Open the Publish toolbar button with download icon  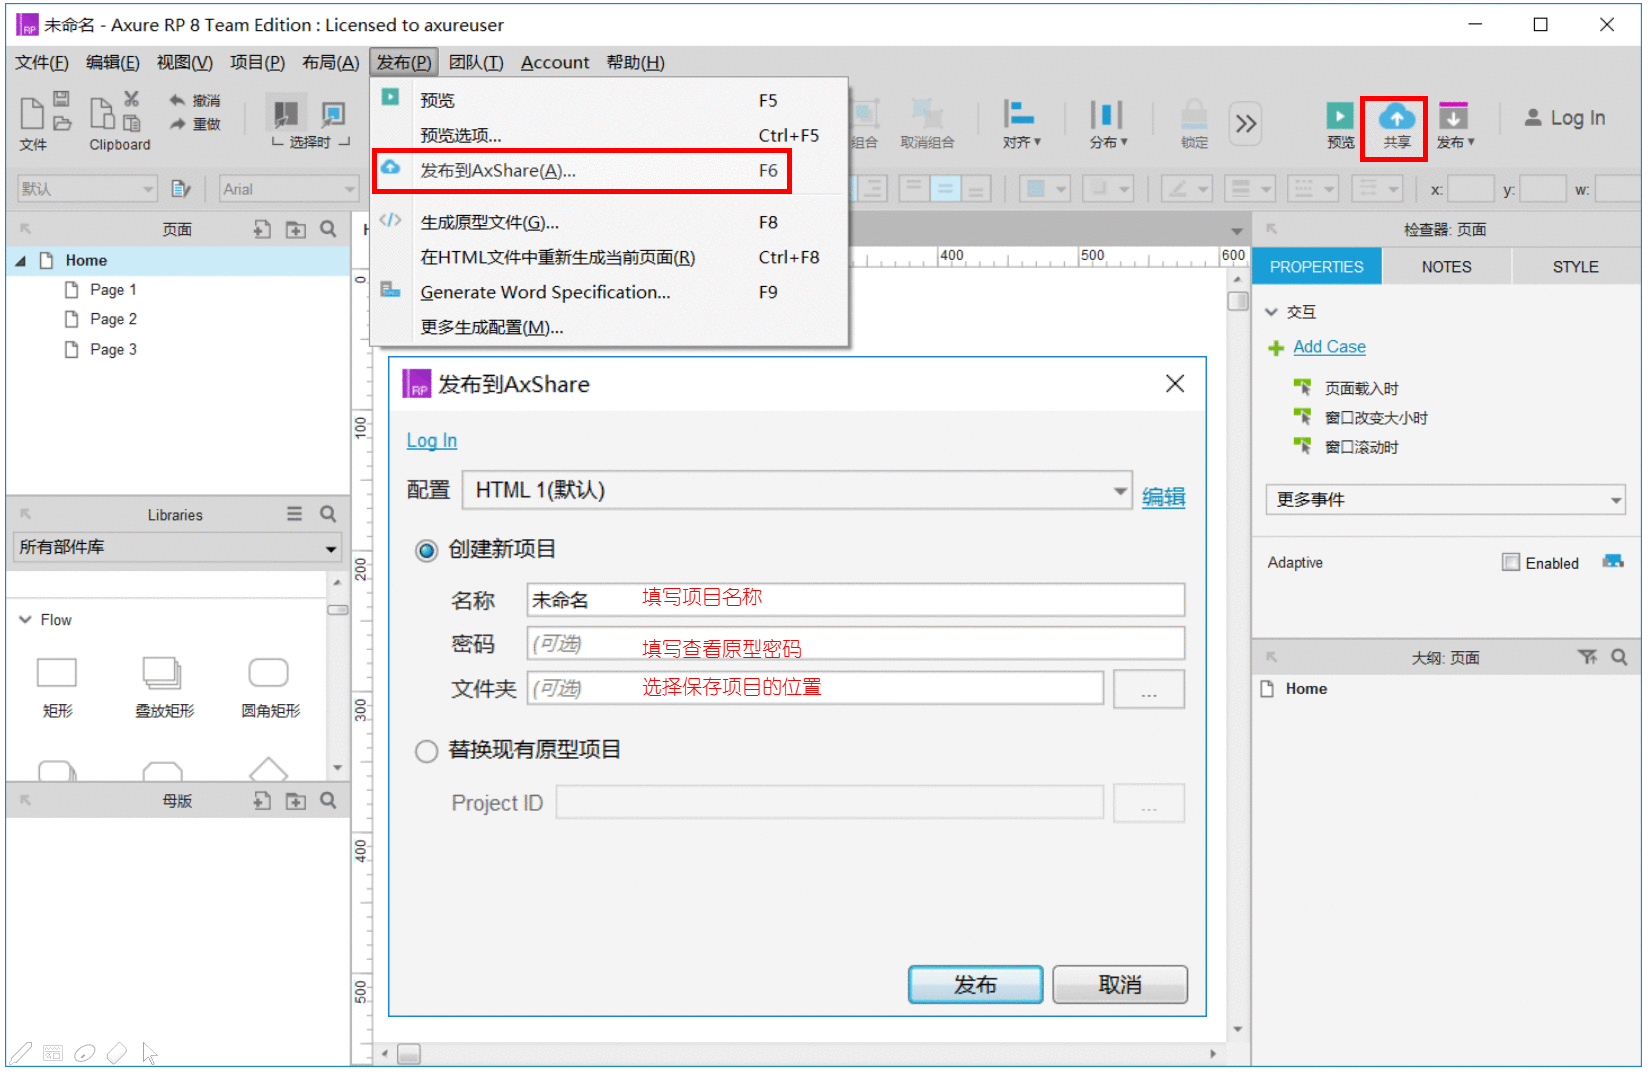[1453, 116]
